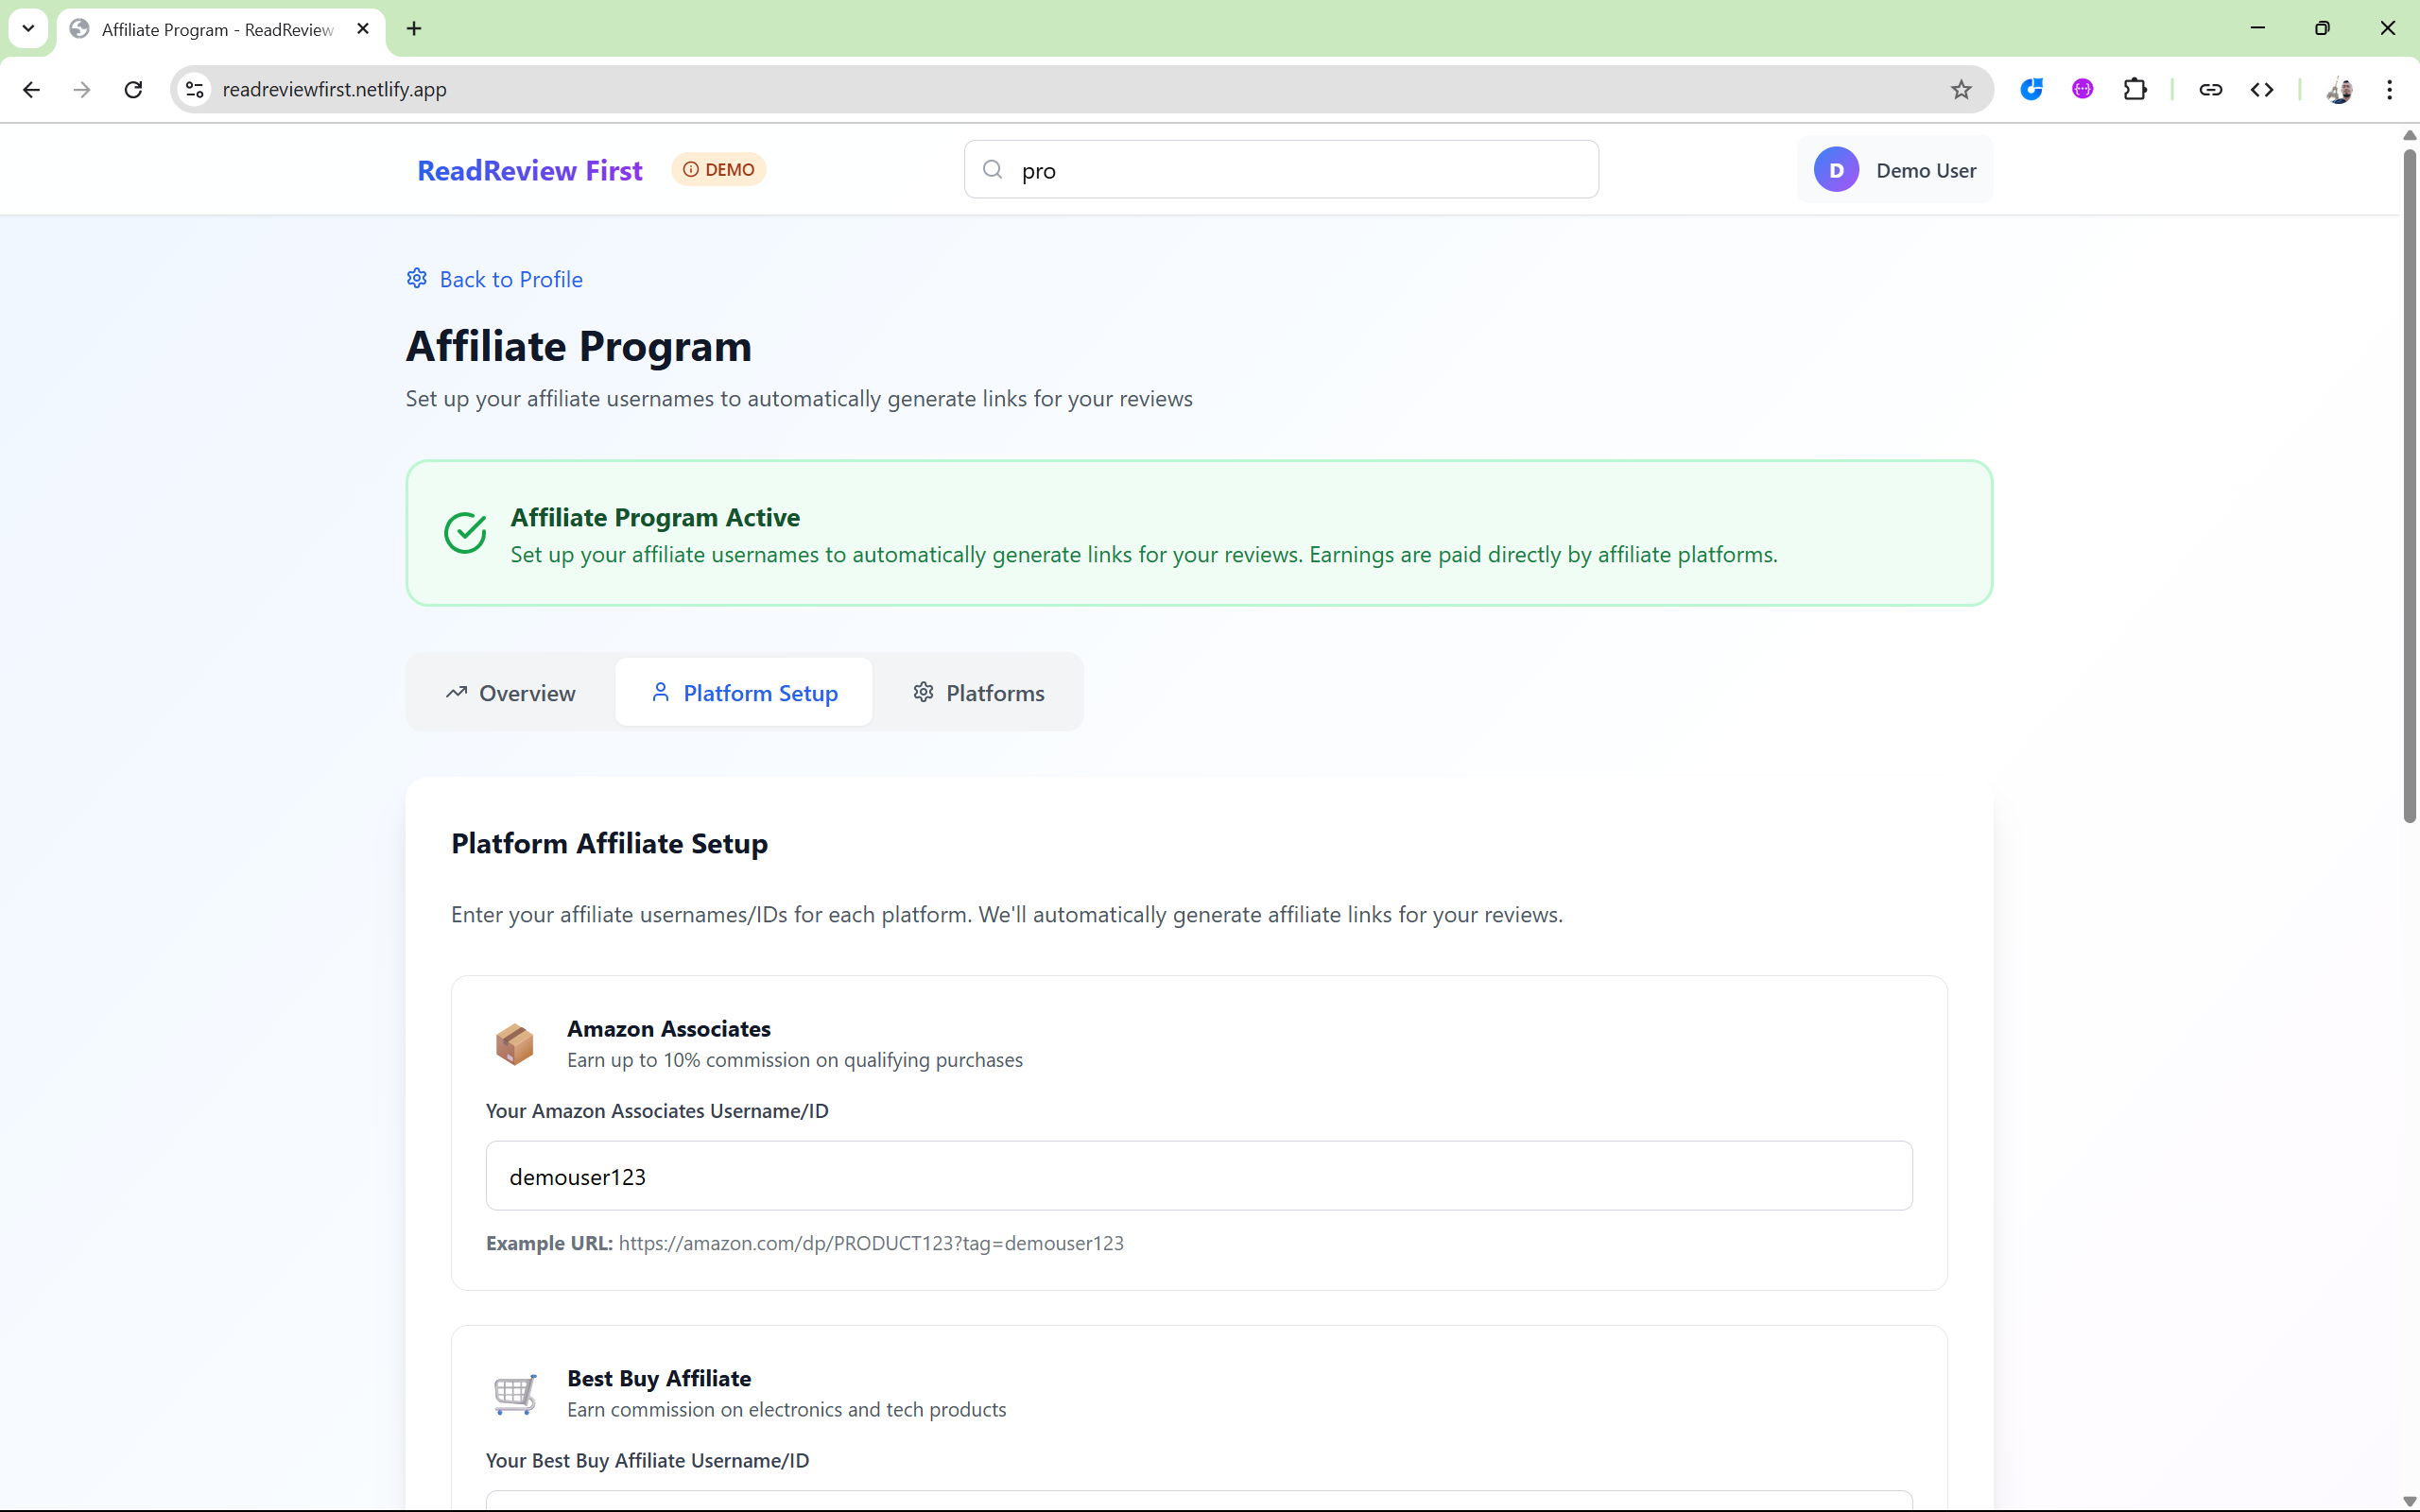This screenshot has width=2420, height=1512.
Task: Click the search magnifier icon
Action: point(992,170)
